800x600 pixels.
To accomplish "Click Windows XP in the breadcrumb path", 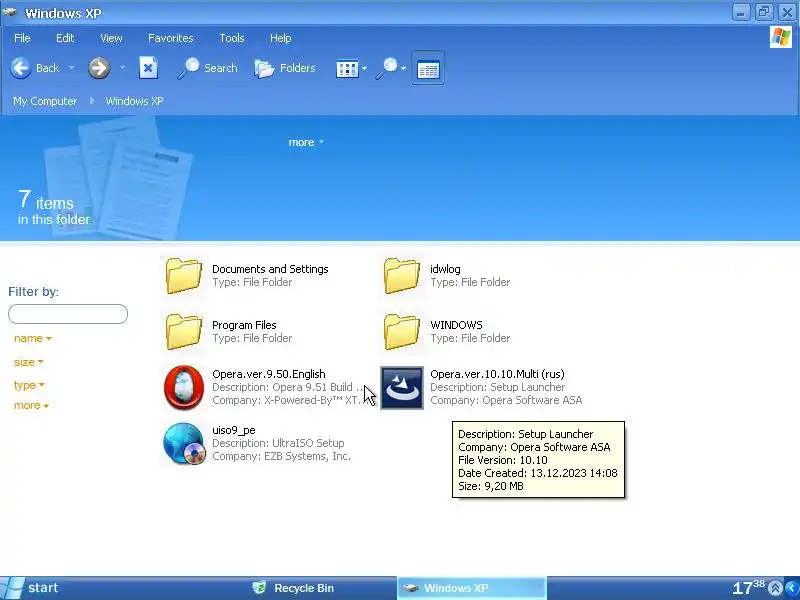I will tap(134, 101).
